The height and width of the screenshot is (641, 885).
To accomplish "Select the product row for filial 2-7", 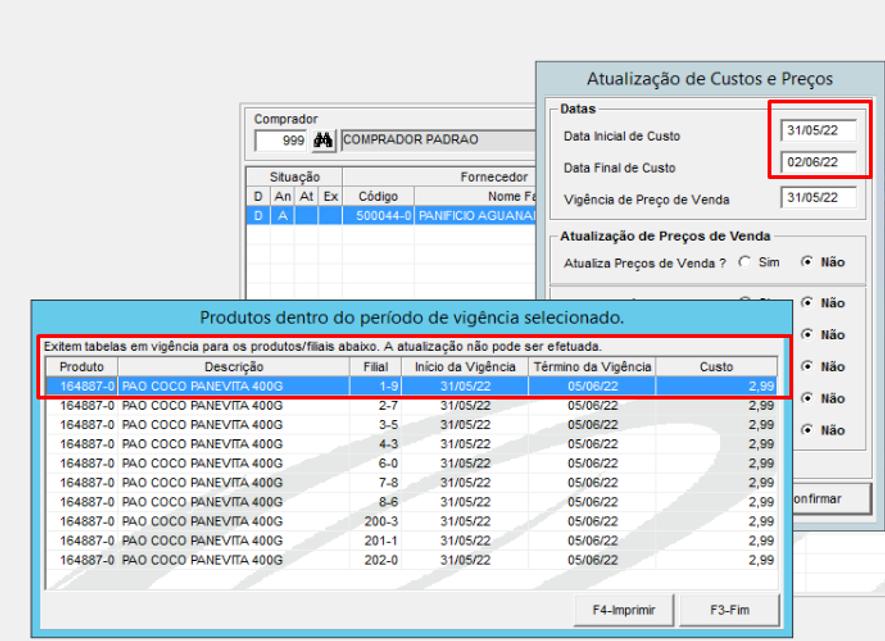I will pyautogui.click(x=411, y=405).
